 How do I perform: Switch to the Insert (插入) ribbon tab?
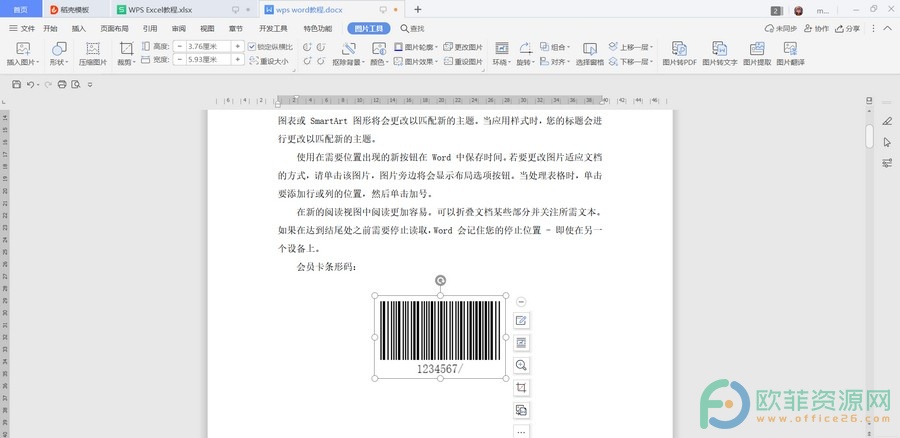tap(79, 29)
